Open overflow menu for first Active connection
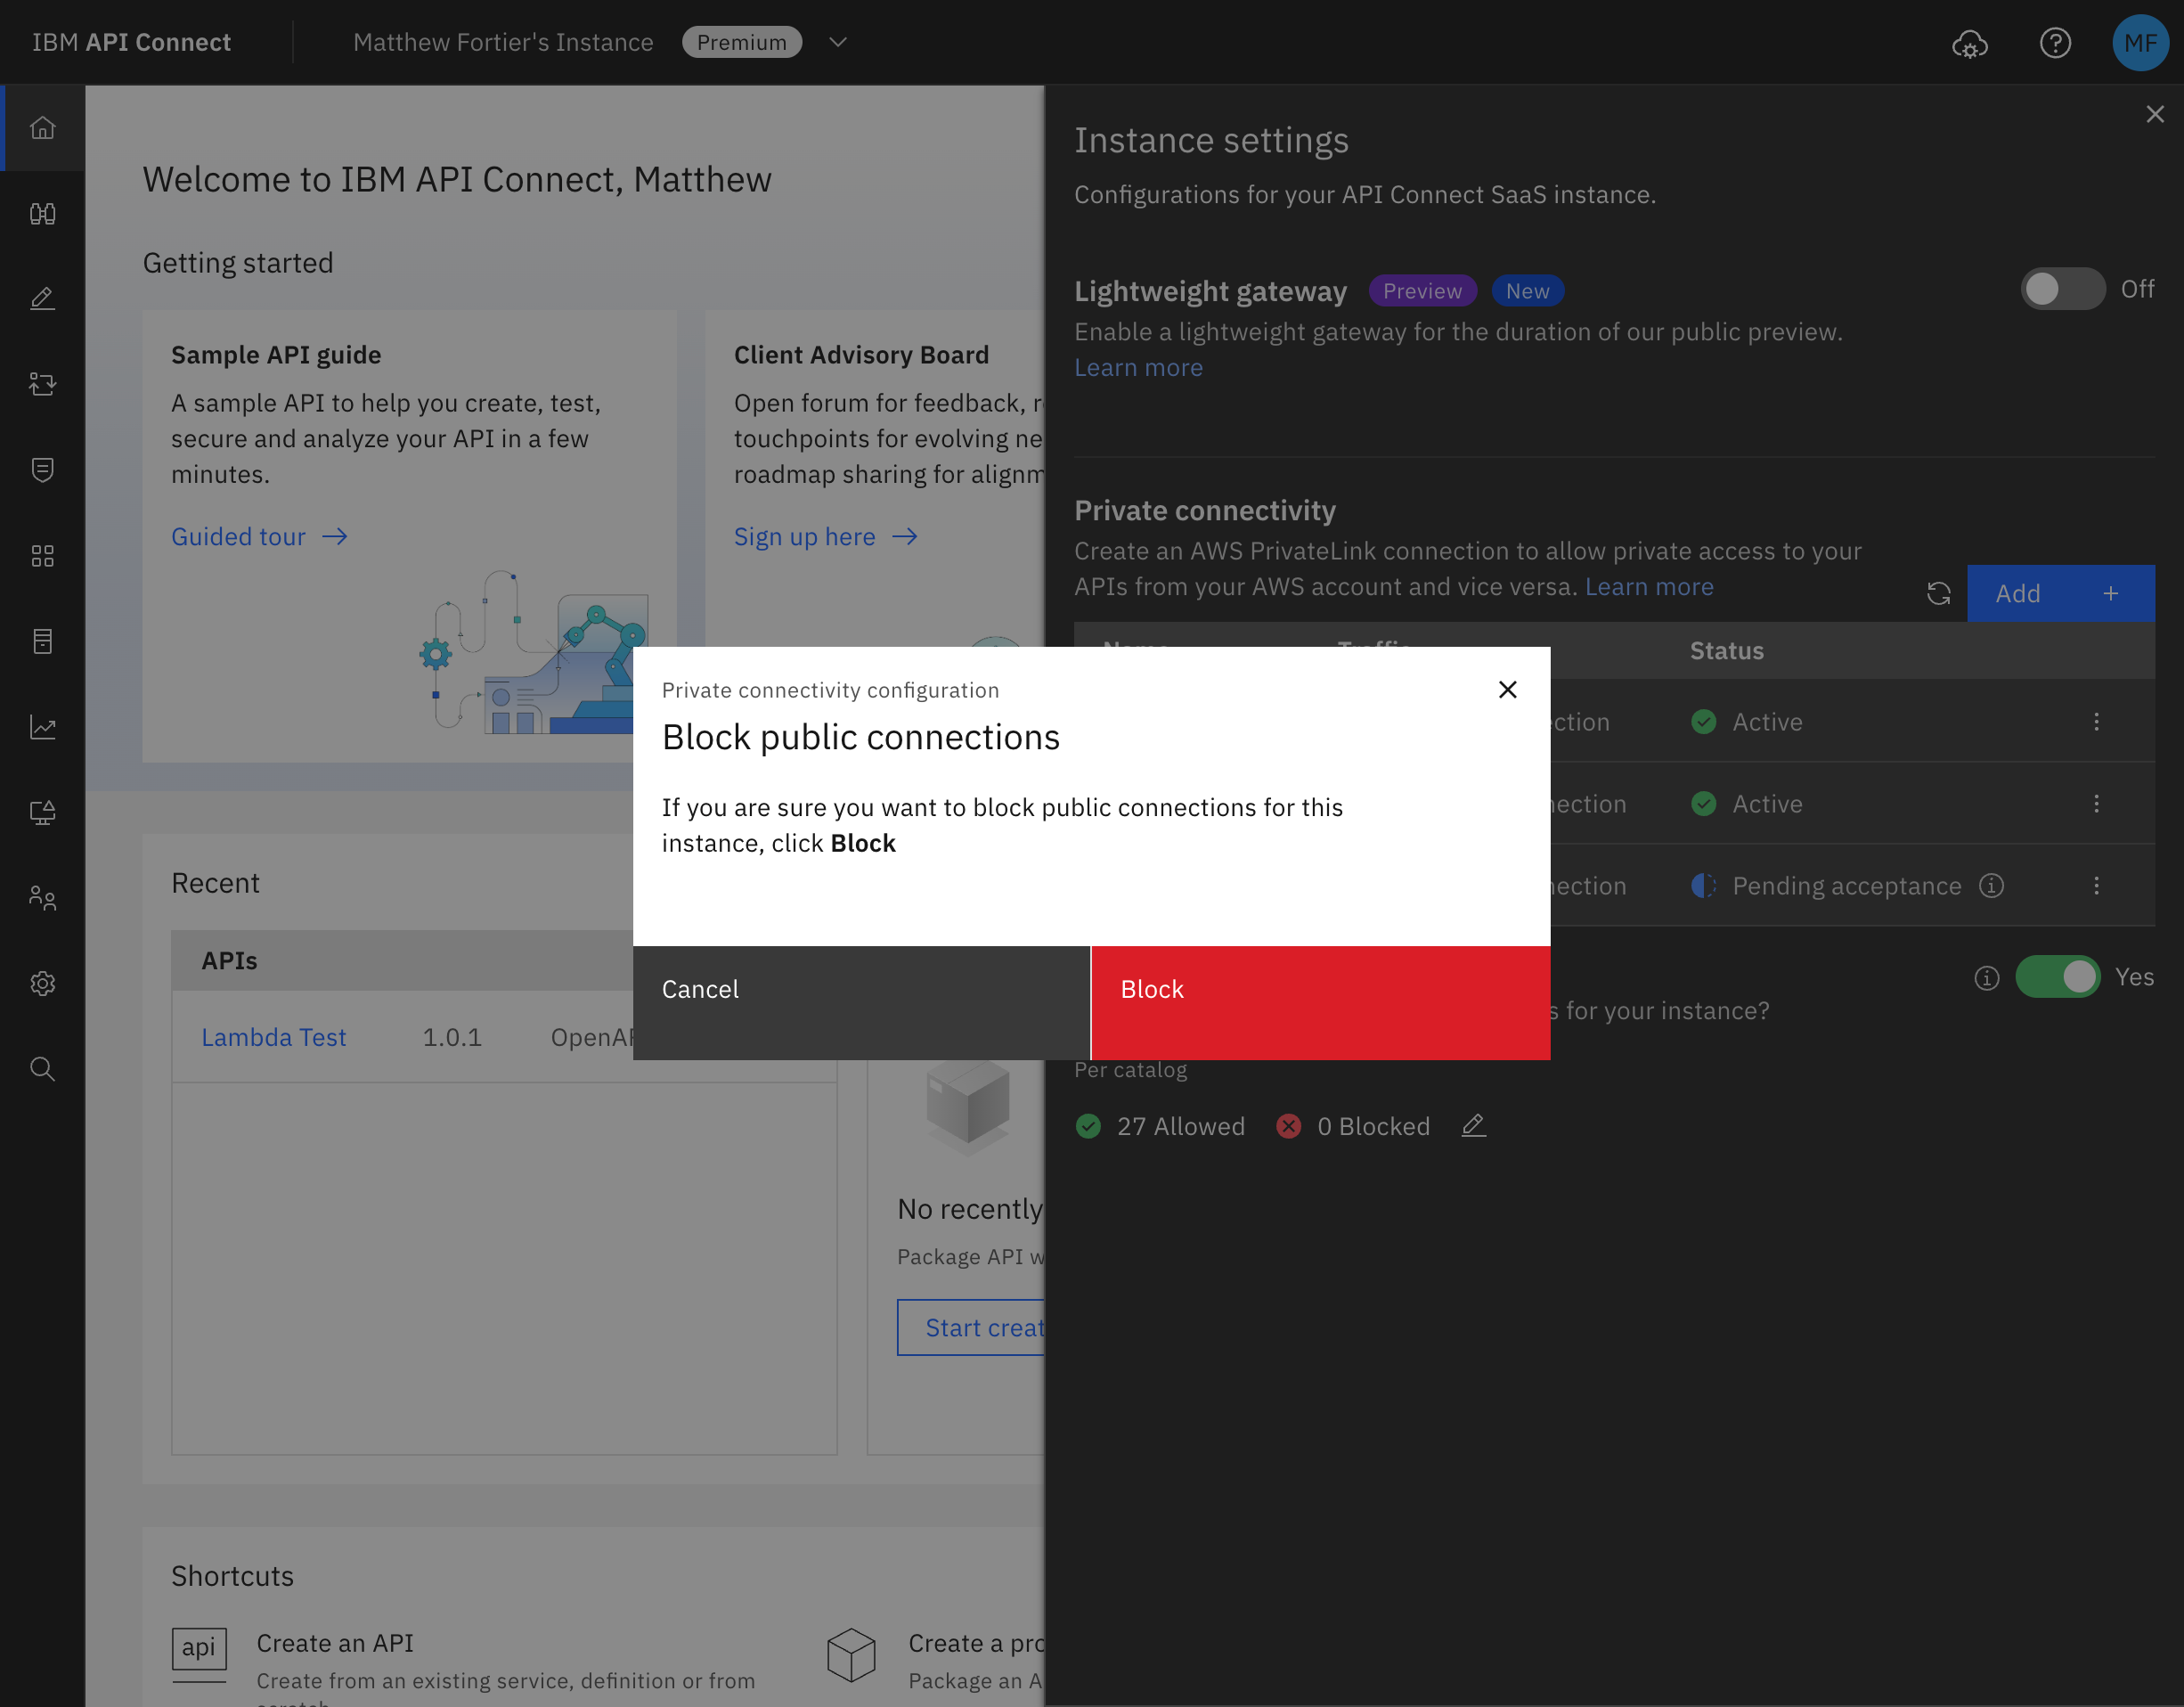Image resolution: width=2184 pixels, height=1707 pixels. pyautogui.click(x=2096, y=721)
